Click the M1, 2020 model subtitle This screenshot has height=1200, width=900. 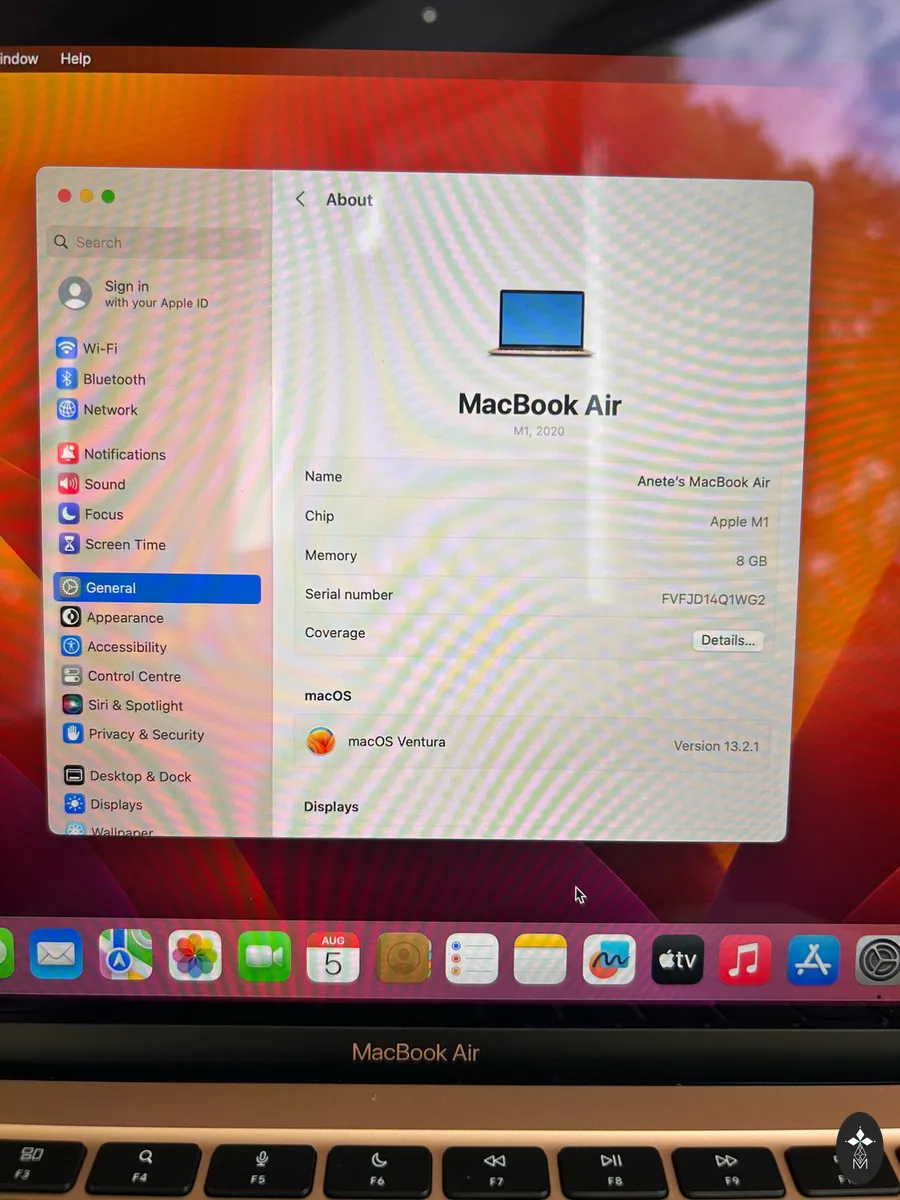pyautogui.click(x=539, y=431)
